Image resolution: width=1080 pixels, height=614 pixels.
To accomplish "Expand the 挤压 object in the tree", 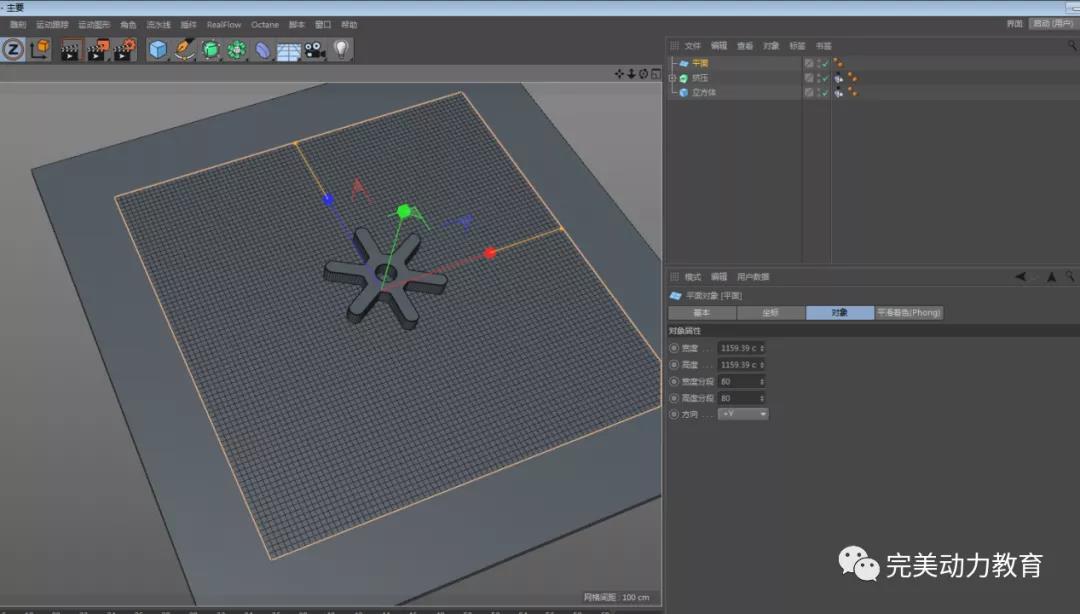I will (x=672, y=78).
